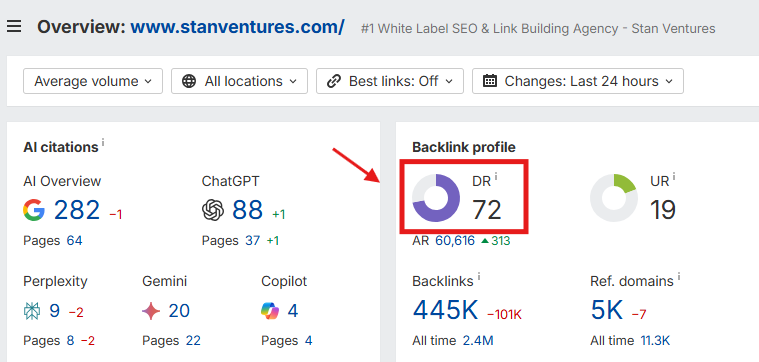Screen dimensions: 759x362
Task: Click the Backlinks change −101K
Action: [504, 315]
